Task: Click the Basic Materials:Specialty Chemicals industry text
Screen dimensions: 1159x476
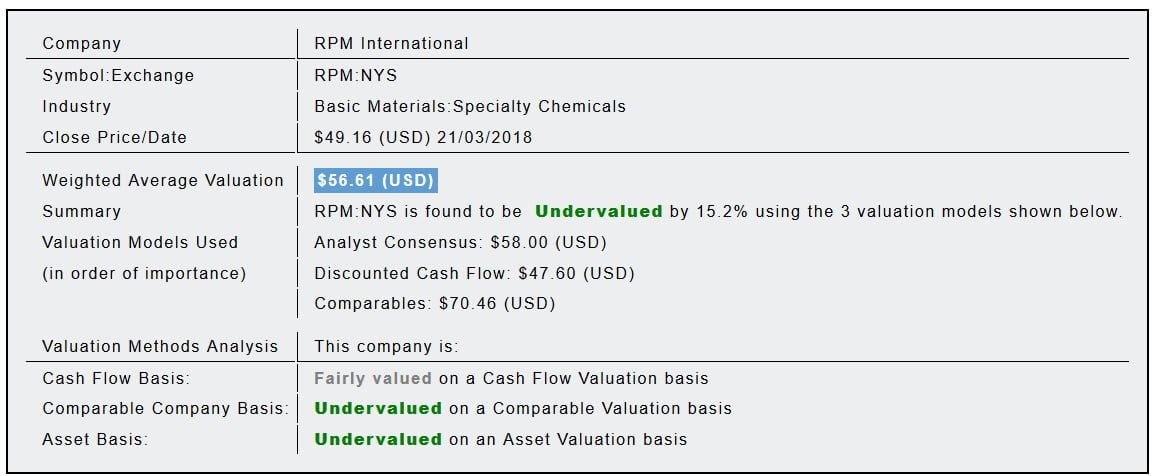Action: 469,106
